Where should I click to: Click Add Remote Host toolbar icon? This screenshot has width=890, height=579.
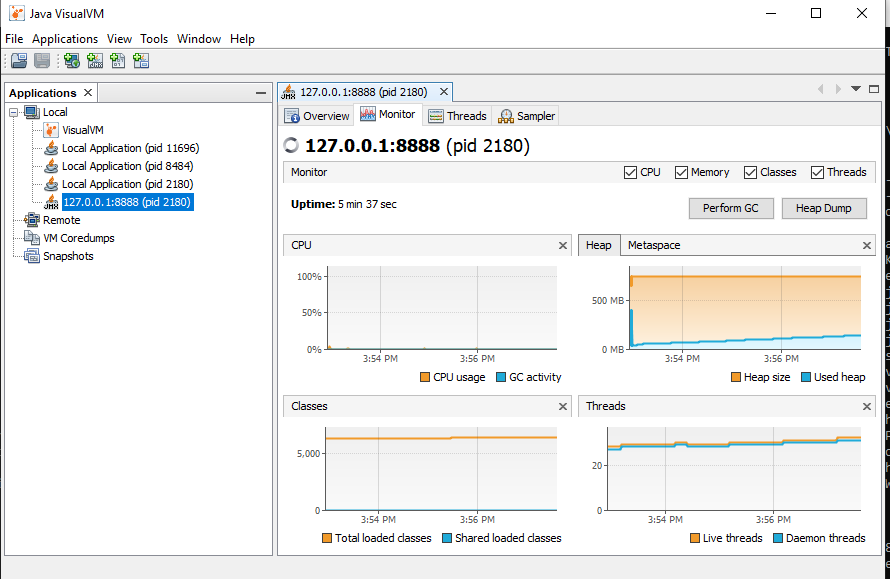[x=72, y=61]
